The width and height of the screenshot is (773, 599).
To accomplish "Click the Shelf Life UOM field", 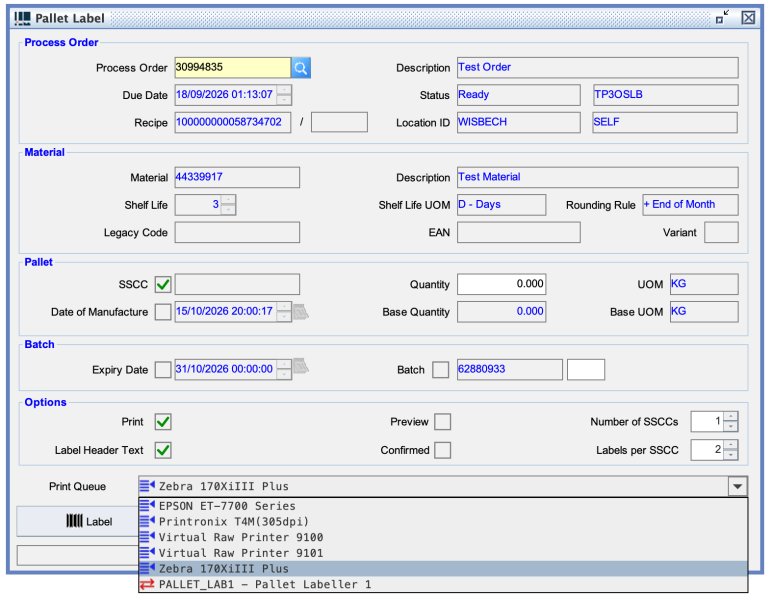I will tap(501, 205).
